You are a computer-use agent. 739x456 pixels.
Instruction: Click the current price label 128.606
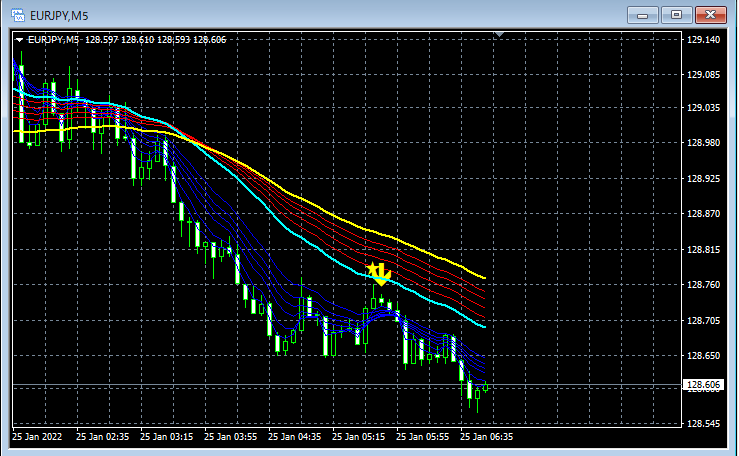703,385
